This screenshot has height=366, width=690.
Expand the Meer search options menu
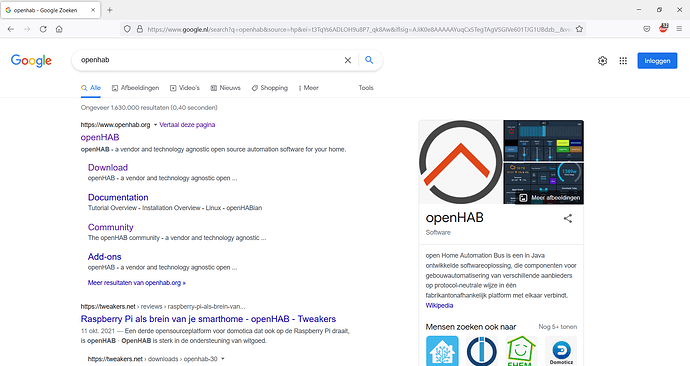click(x=308, y=88)
